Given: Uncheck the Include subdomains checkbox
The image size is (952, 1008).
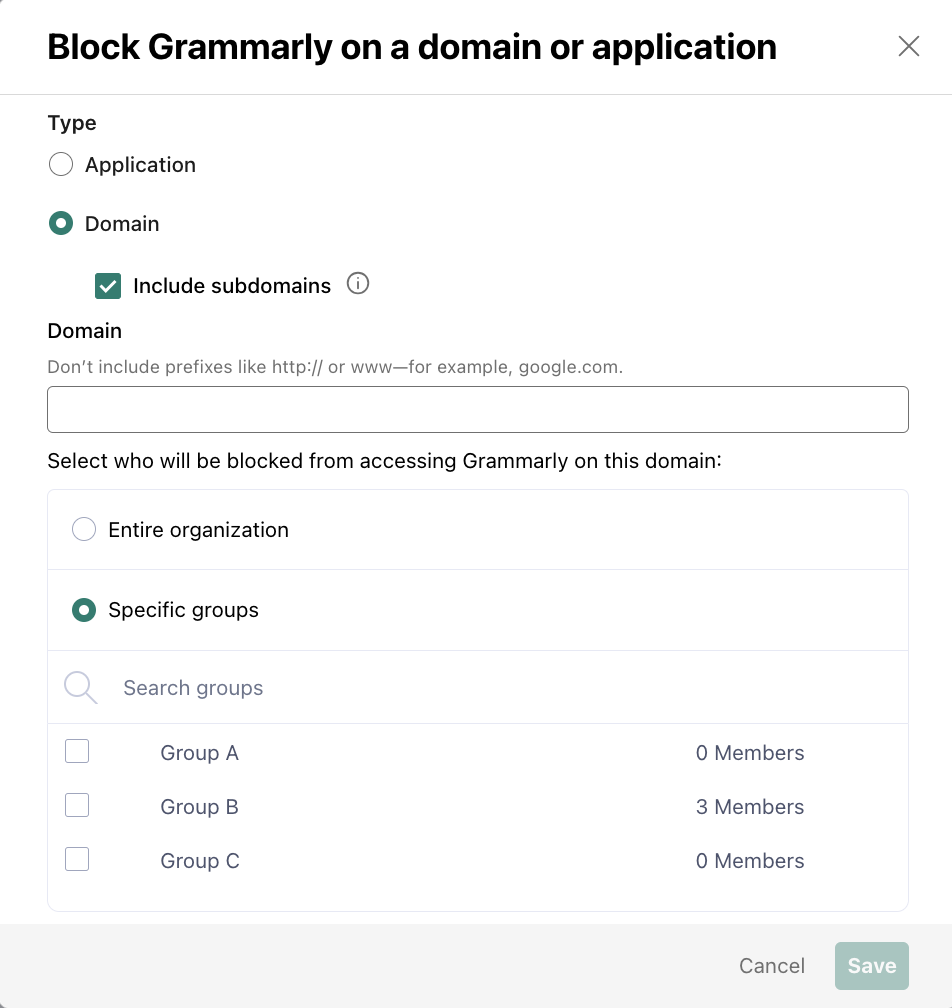Looking at the screenshot, I should (x=108, y=286).
